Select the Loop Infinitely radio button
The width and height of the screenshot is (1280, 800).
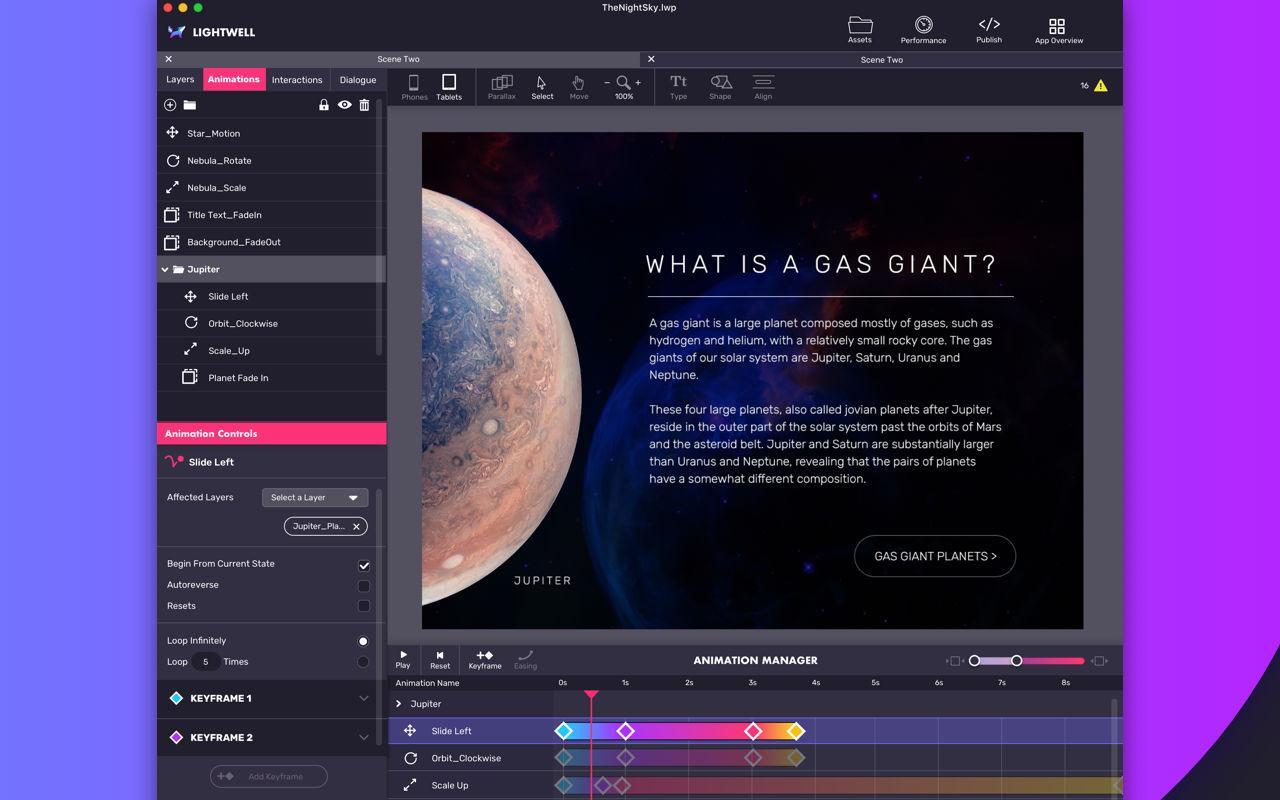(x=363, y=641)
